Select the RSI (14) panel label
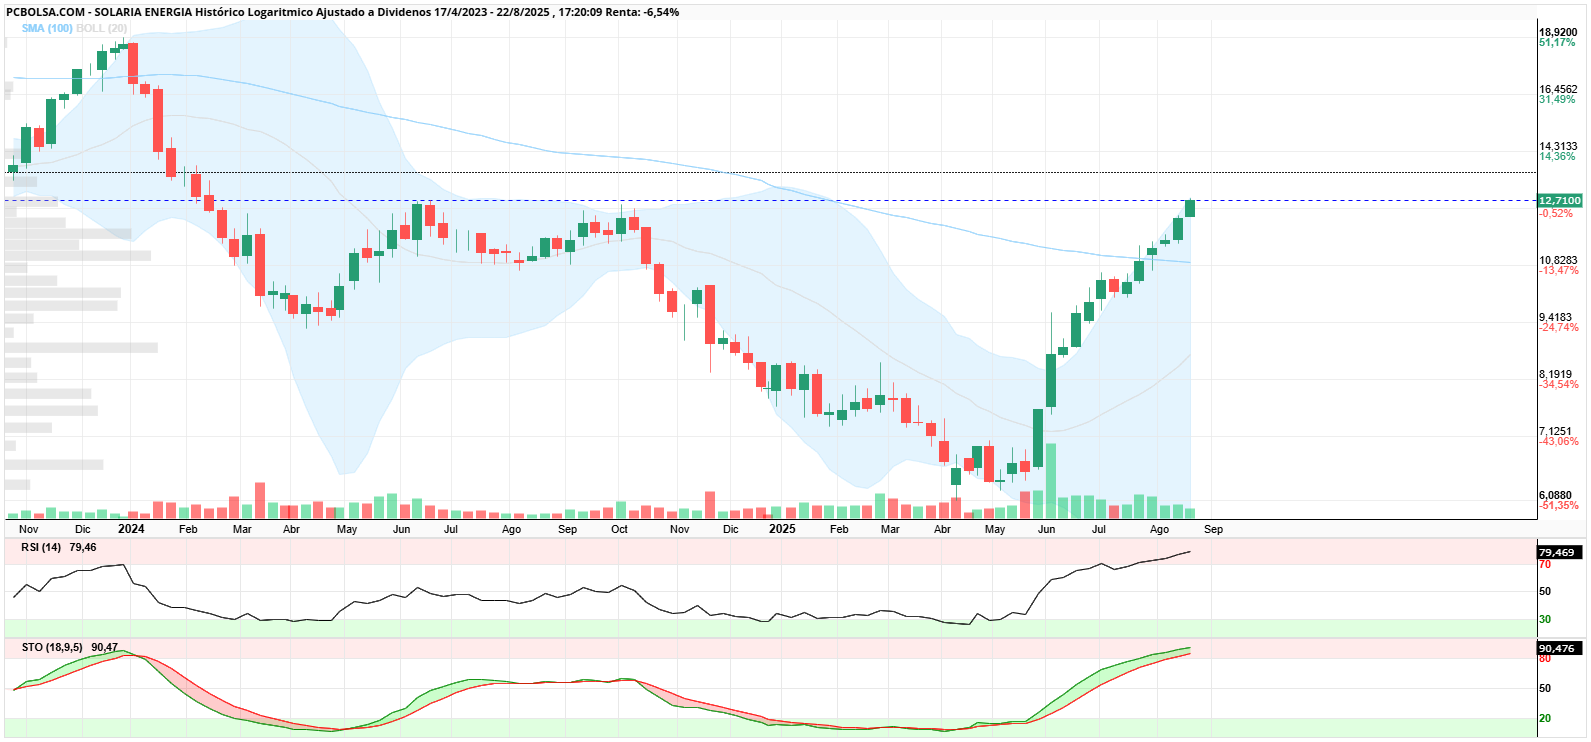The height and width of the screenshot is (742, 1591). click(41, 547)
